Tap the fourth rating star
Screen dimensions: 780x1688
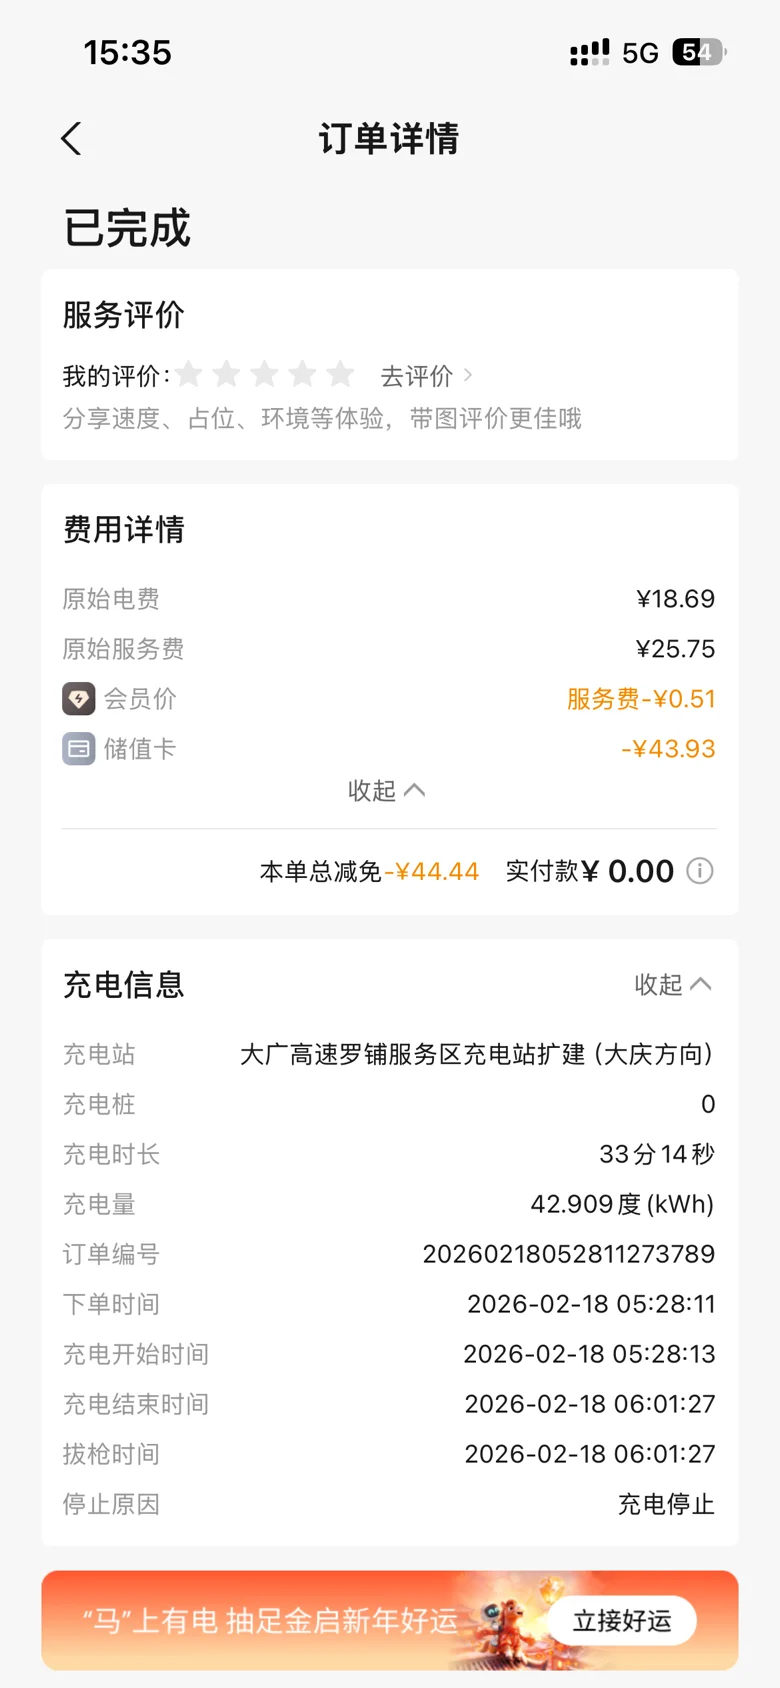(x=302, y=375)
